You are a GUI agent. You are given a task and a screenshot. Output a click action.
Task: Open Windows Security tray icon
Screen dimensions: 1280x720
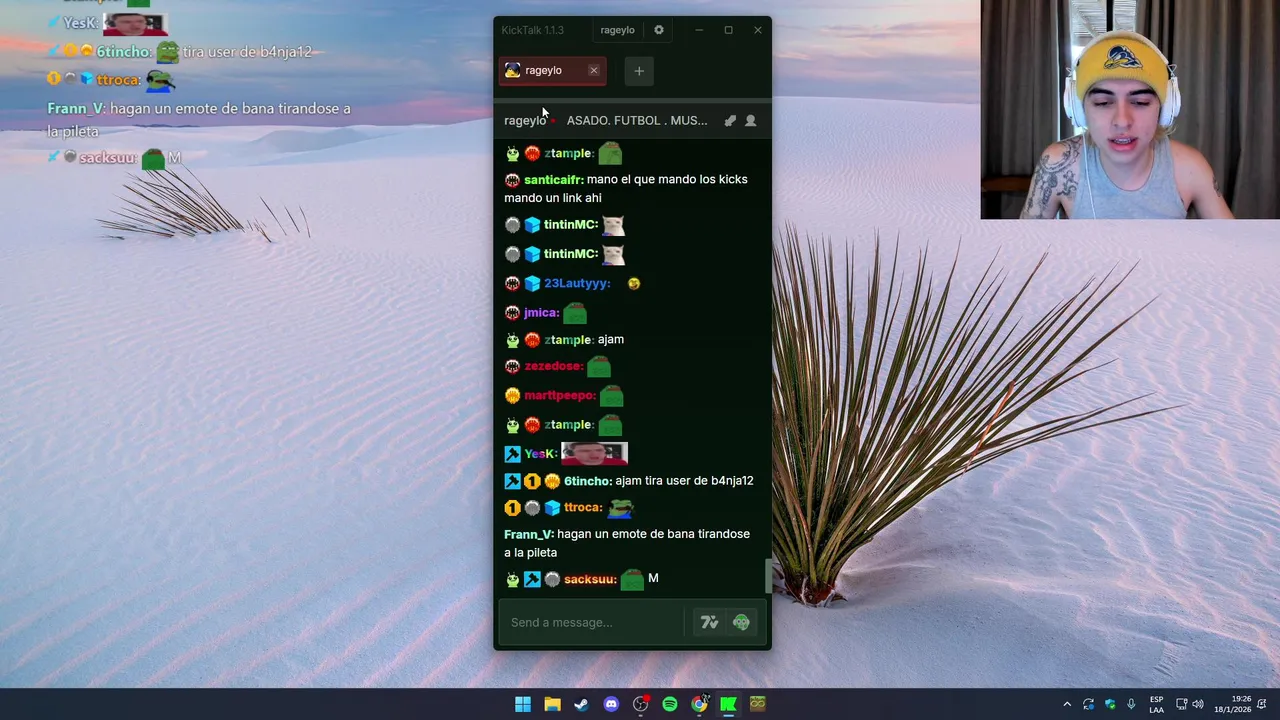tap(1110, 704)
